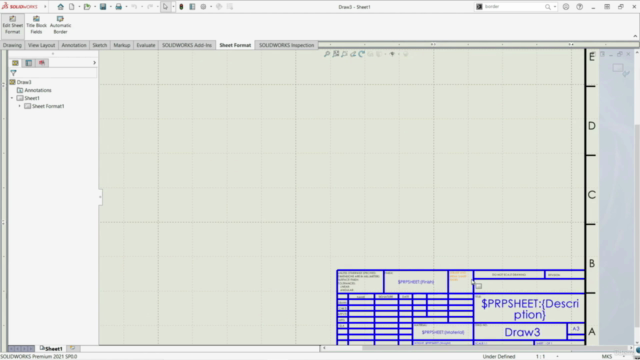Select the third manager panel tab icon
Viewport: 640px width, 360px height.
click(42, 63)
